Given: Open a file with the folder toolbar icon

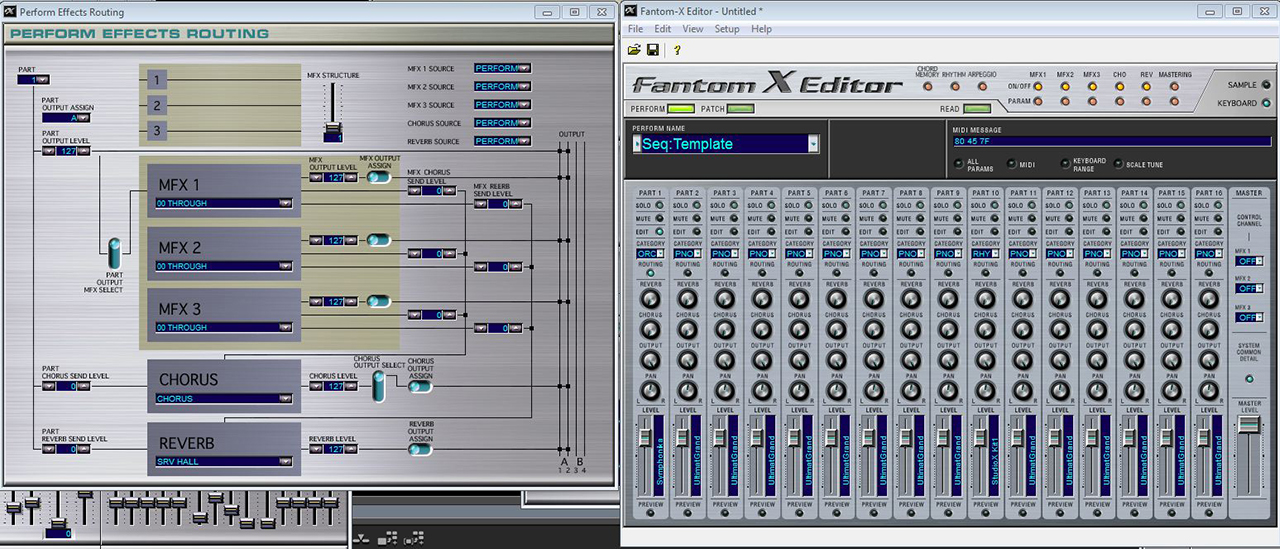Looking at the screenshot, I should coord(634,49).
